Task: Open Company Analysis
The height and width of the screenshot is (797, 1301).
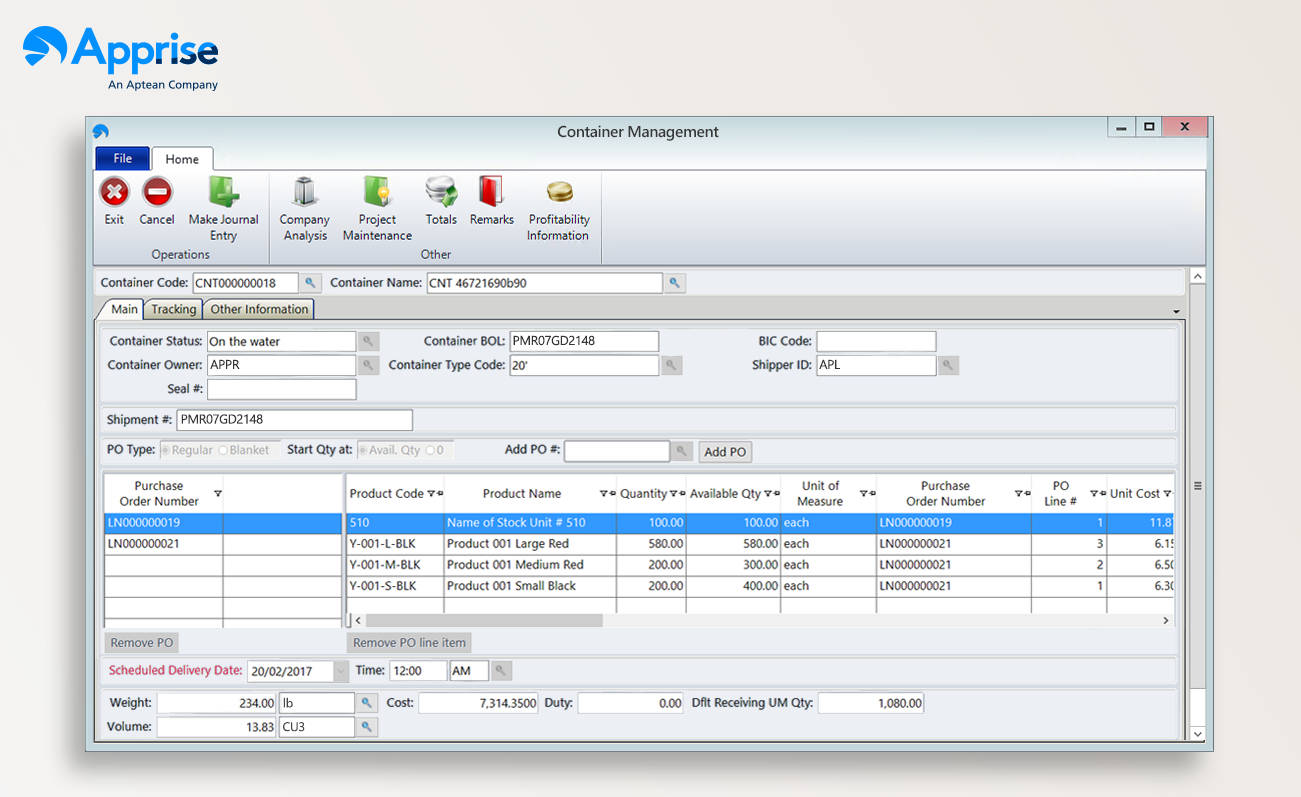Action: tap(304, 205)
